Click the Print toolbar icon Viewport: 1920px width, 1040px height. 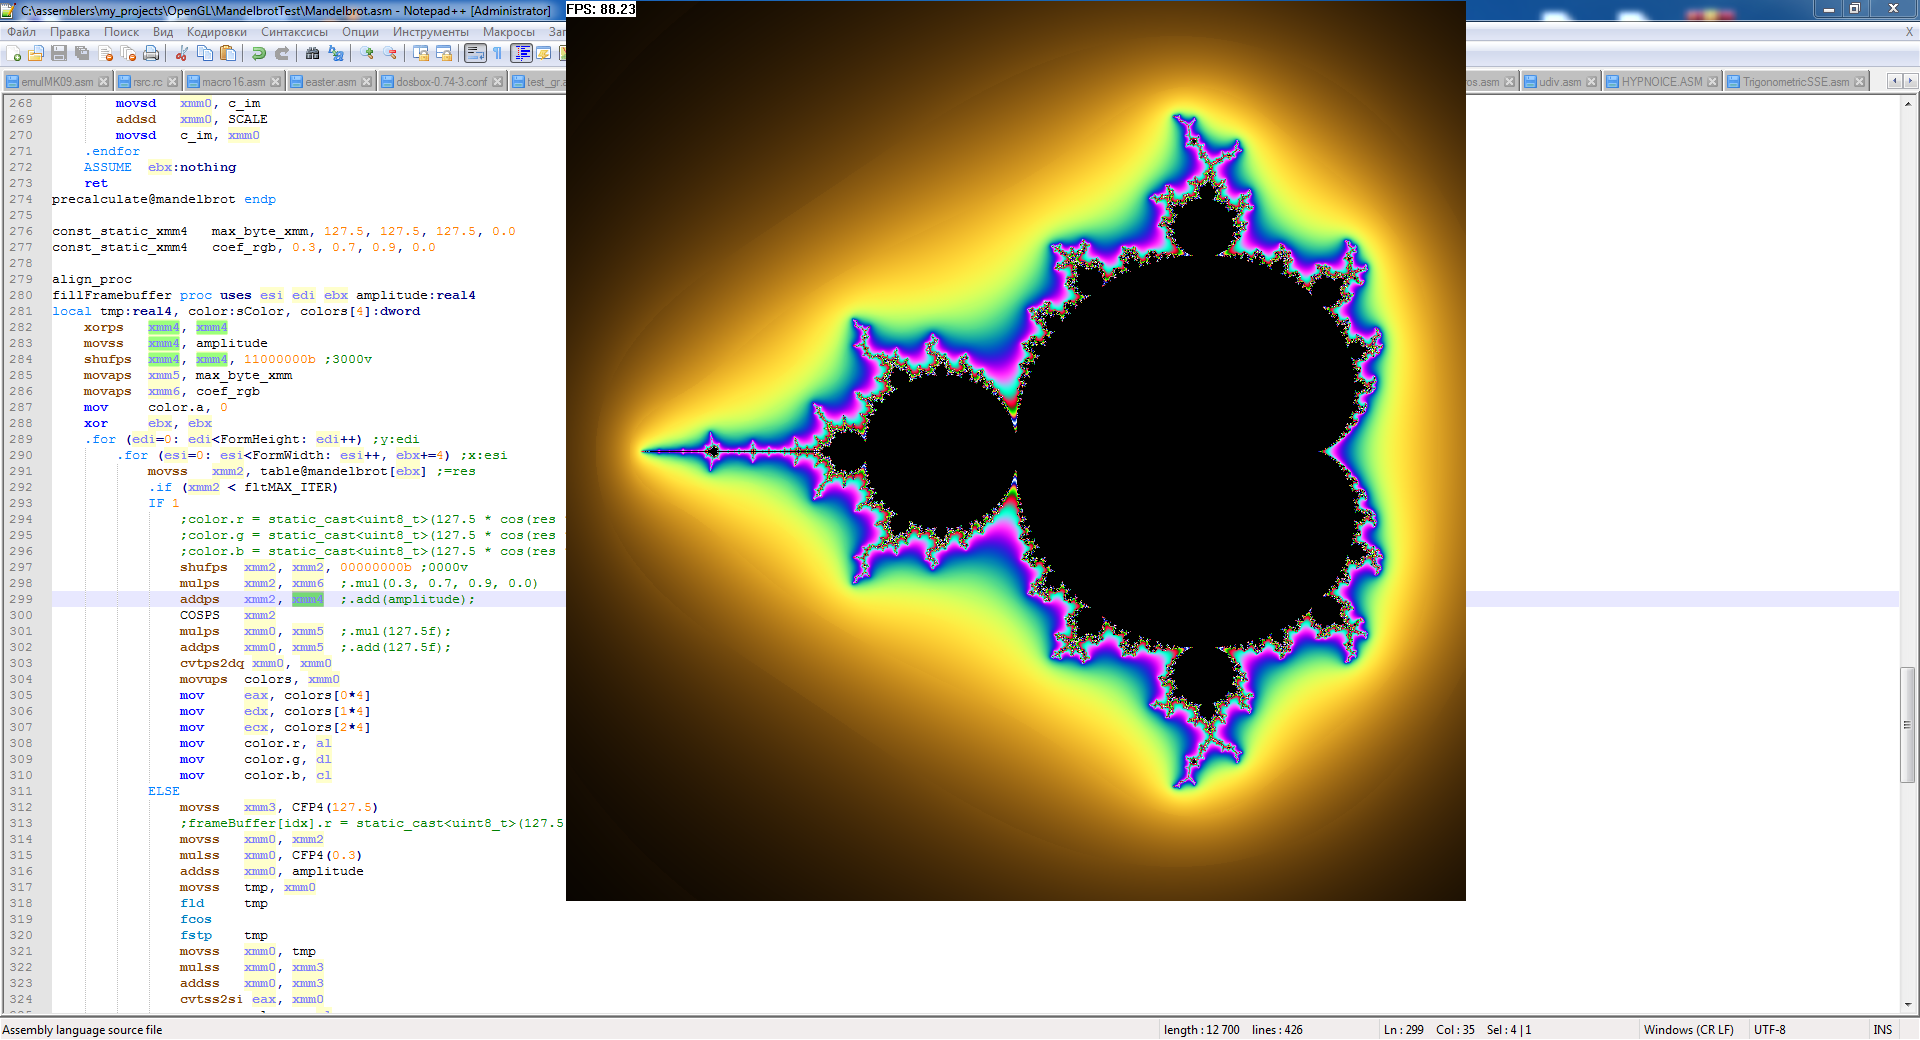[x=151, y=54]
